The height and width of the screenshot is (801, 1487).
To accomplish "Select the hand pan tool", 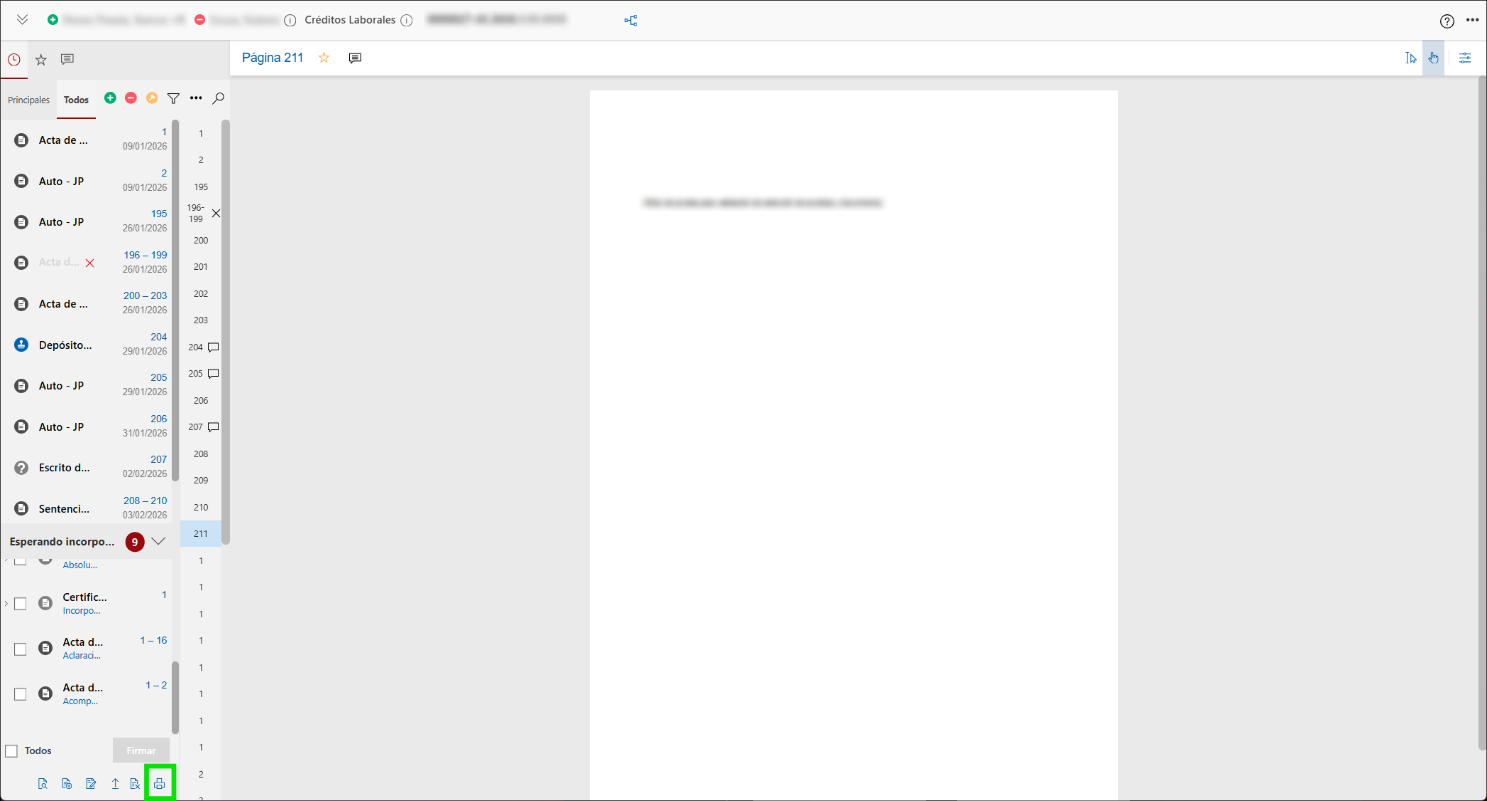I will tap(1433, 58).
